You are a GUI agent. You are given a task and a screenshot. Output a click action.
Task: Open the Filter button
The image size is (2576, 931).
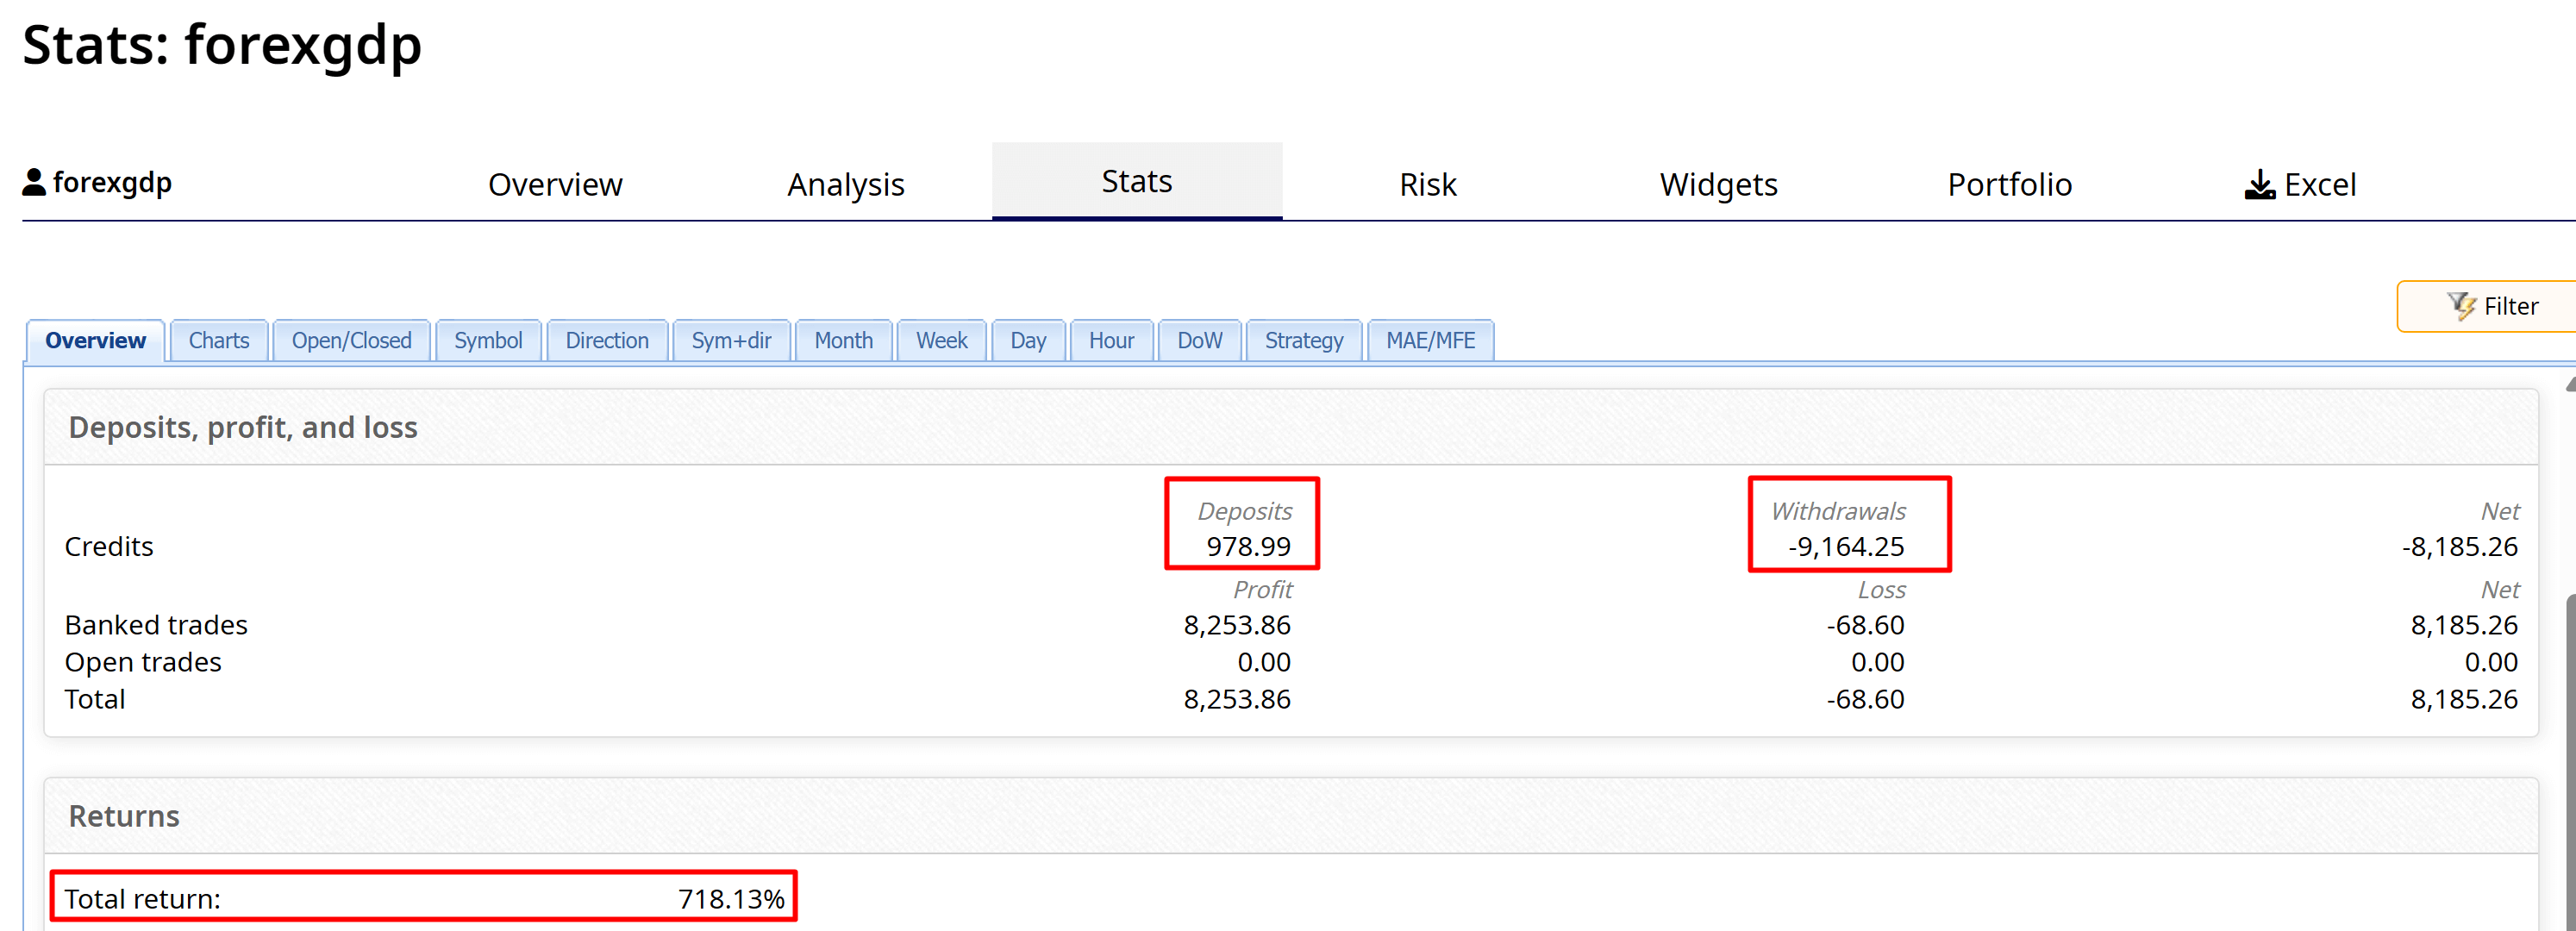pyautogui.click(x=2489, y=306)
